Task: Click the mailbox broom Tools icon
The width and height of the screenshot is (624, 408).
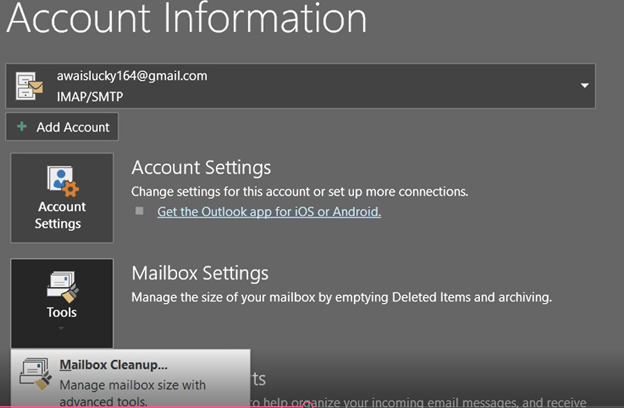Action: tap(62, 287)
